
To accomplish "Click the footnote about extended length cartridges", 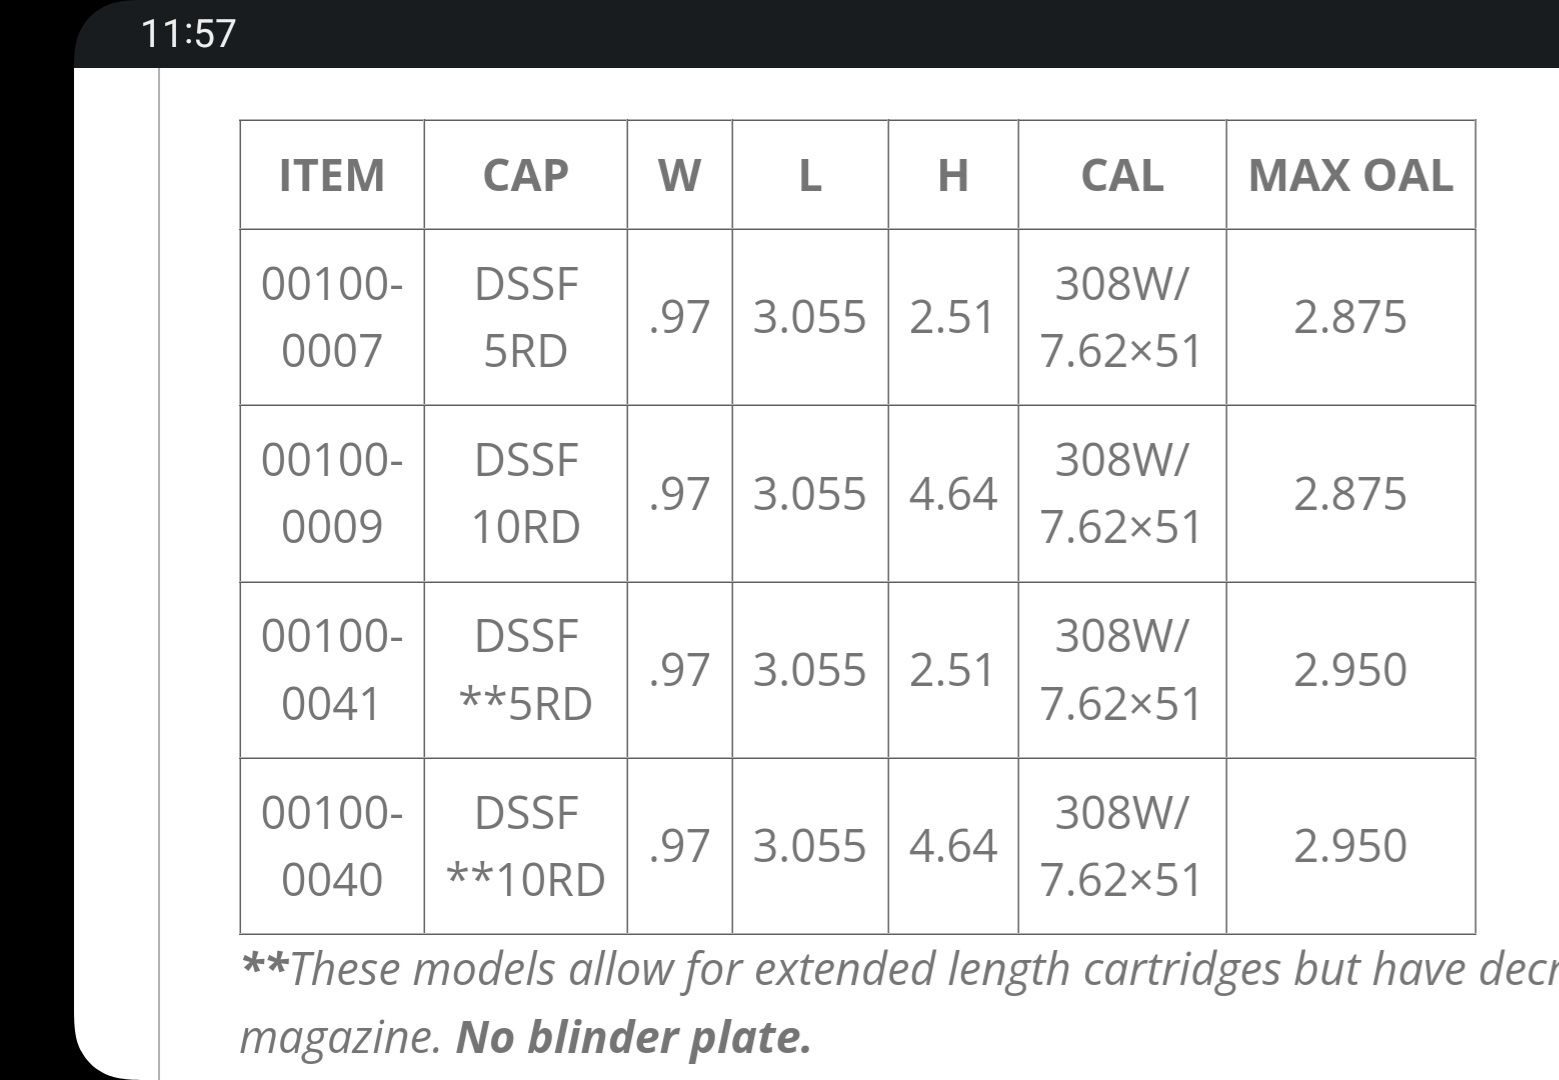I will coord(899,1003).
